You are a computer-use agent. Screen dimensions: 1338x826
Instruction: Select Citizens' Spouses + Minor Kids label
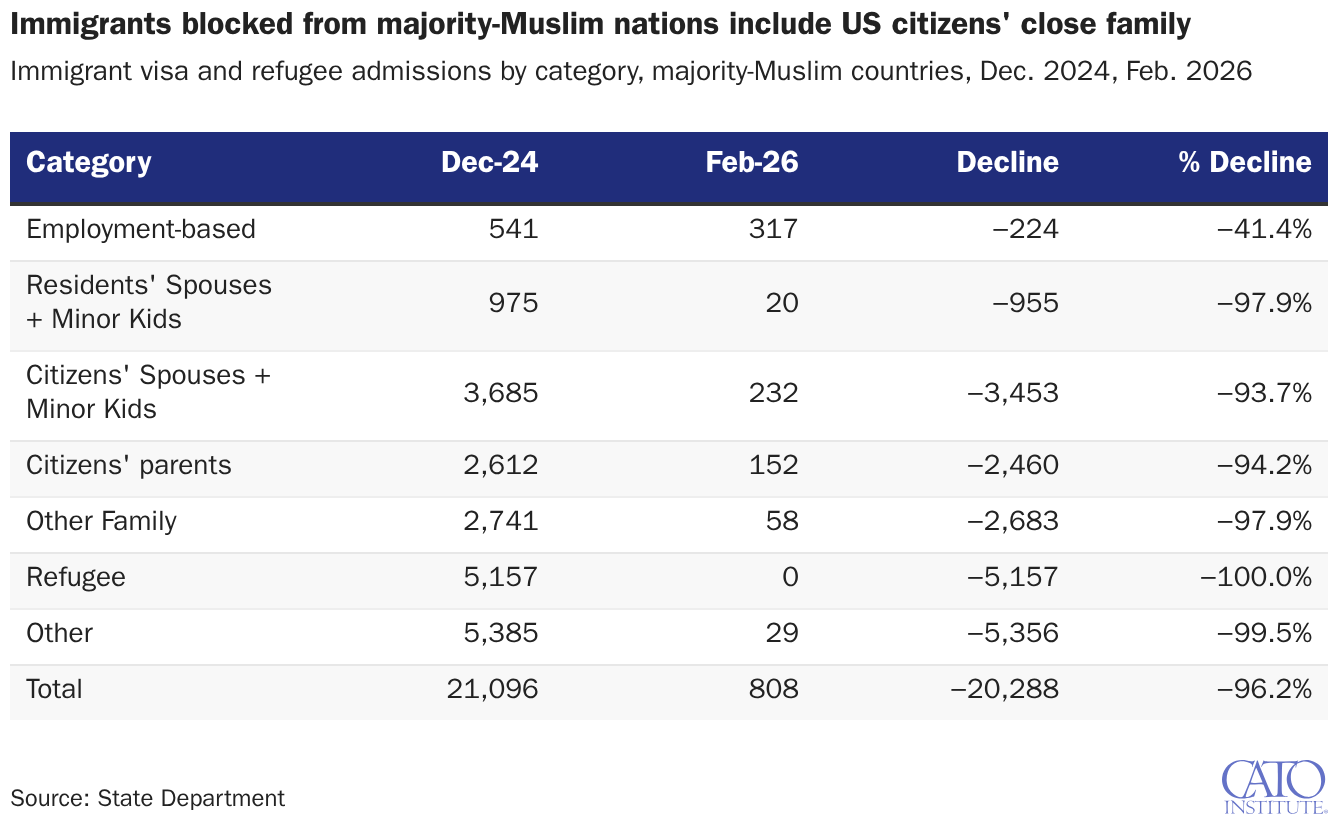[x=149, y=392]
